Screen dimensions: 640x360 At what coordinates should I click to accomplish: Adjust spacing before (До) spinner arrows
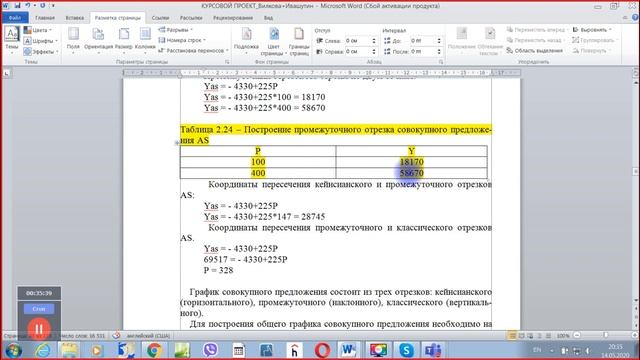439,41
